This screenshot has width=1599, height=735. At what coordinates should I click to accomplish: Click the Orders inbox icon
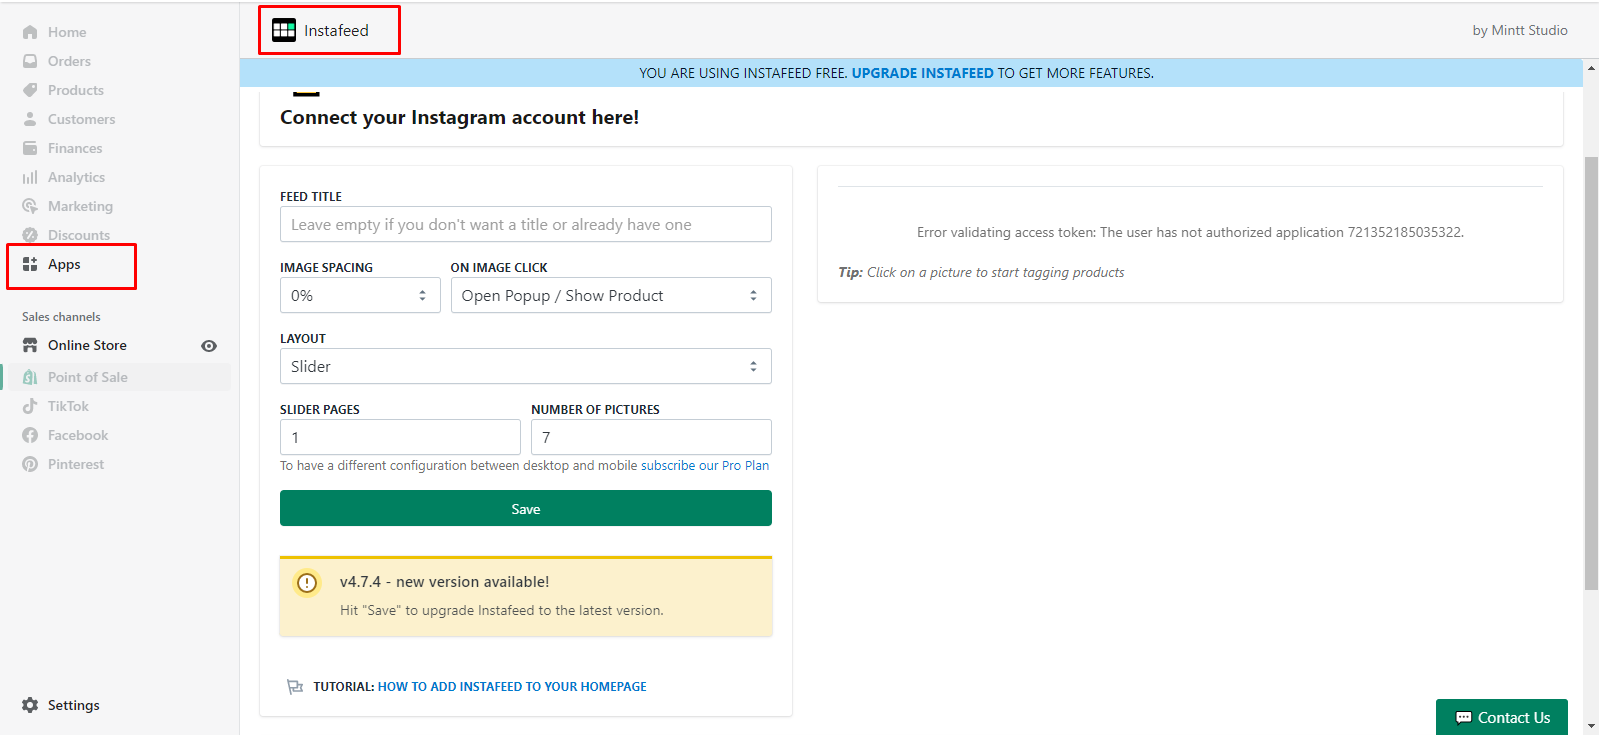[30, 61]
